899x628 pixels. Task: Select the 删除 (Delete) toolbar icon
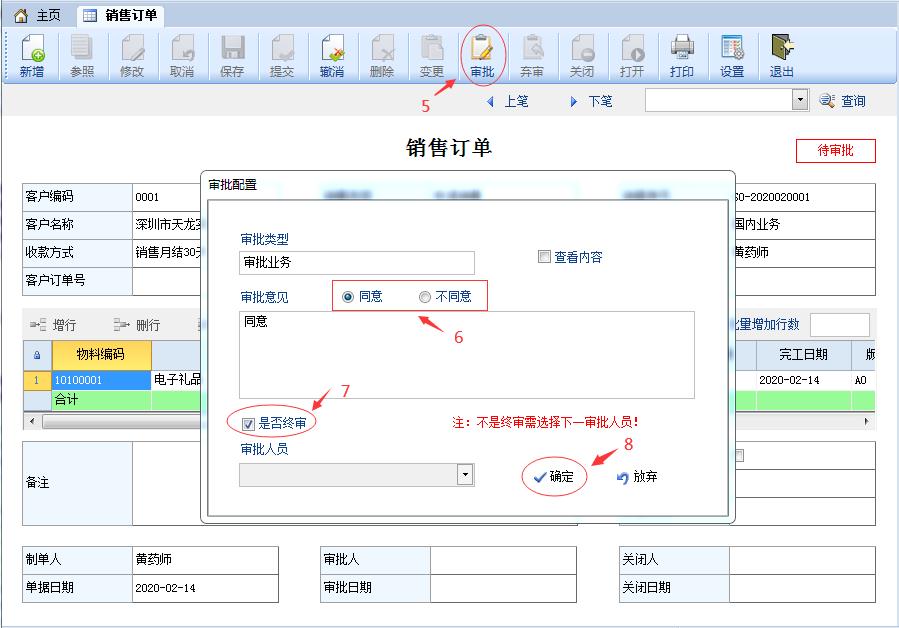coord(382,55)
